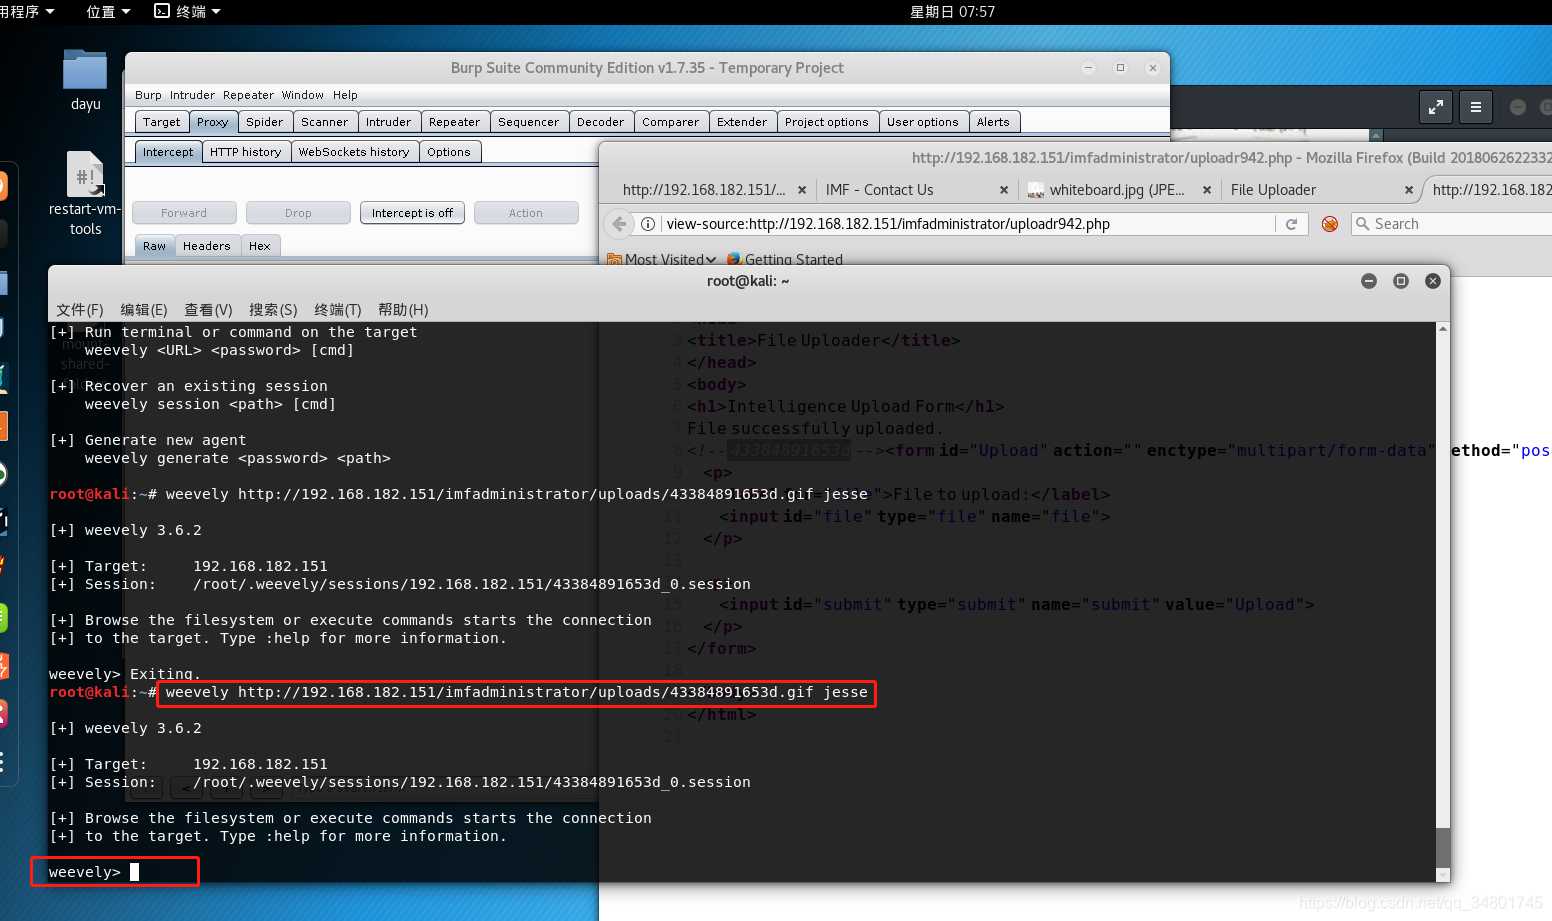Switch to the Target tab in Burp
Viewport: 1552px width, 921px height.
tap(161, 122)
